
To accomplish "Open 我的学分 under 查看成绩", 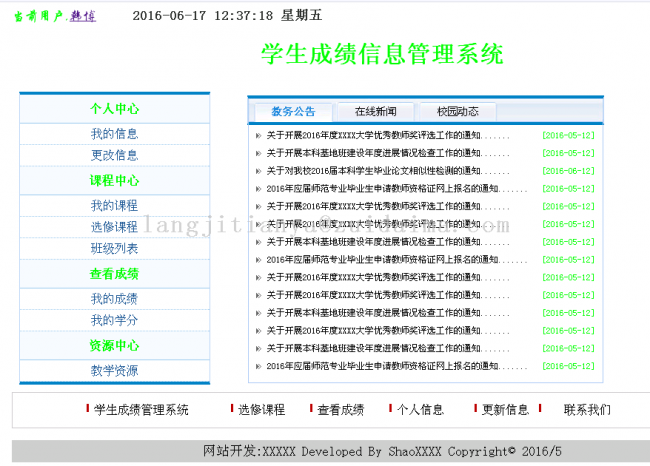I will coord(114,320).
